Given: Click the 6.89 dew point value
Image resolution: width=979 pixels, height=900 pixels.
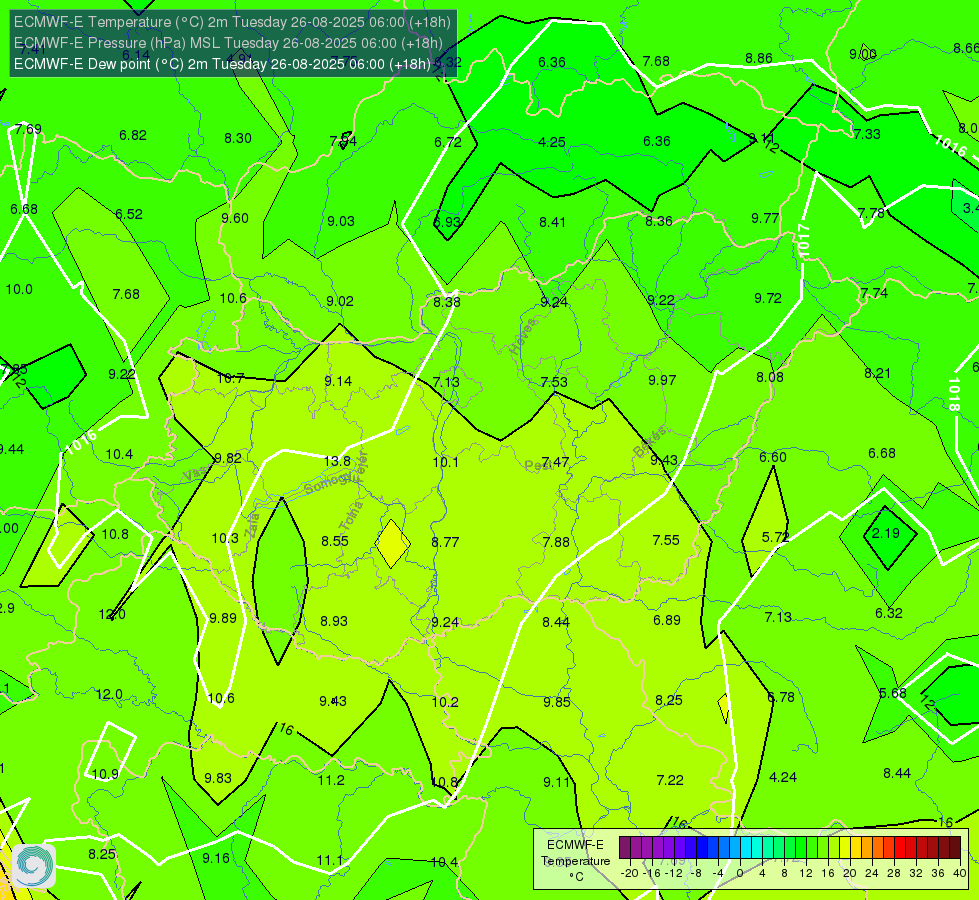Looking at the screenshot, I should pos(667,620).
